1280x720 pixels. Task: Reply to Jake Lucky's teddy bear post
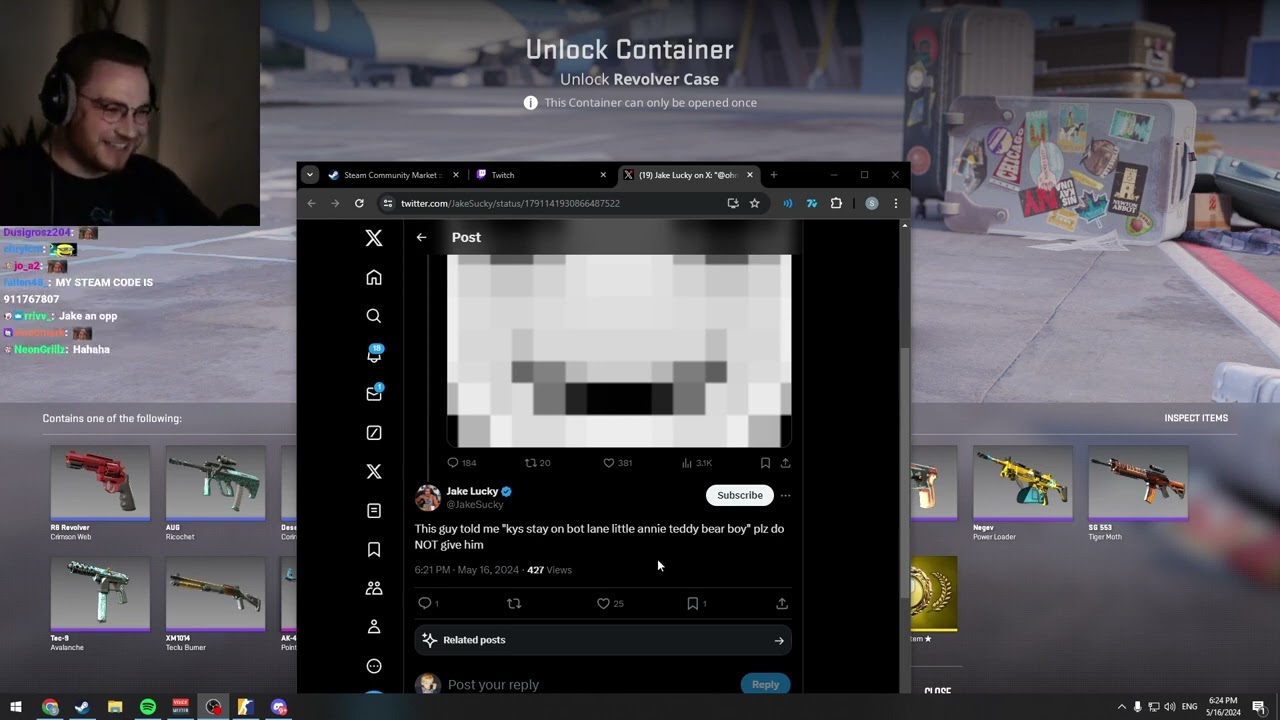pos(425,603)
